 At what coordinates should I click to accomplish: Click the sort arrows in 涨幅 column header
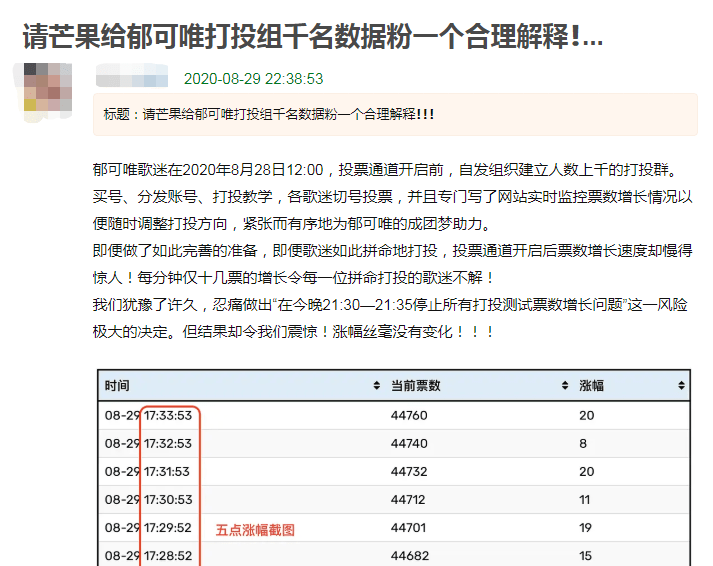[682, 386]
